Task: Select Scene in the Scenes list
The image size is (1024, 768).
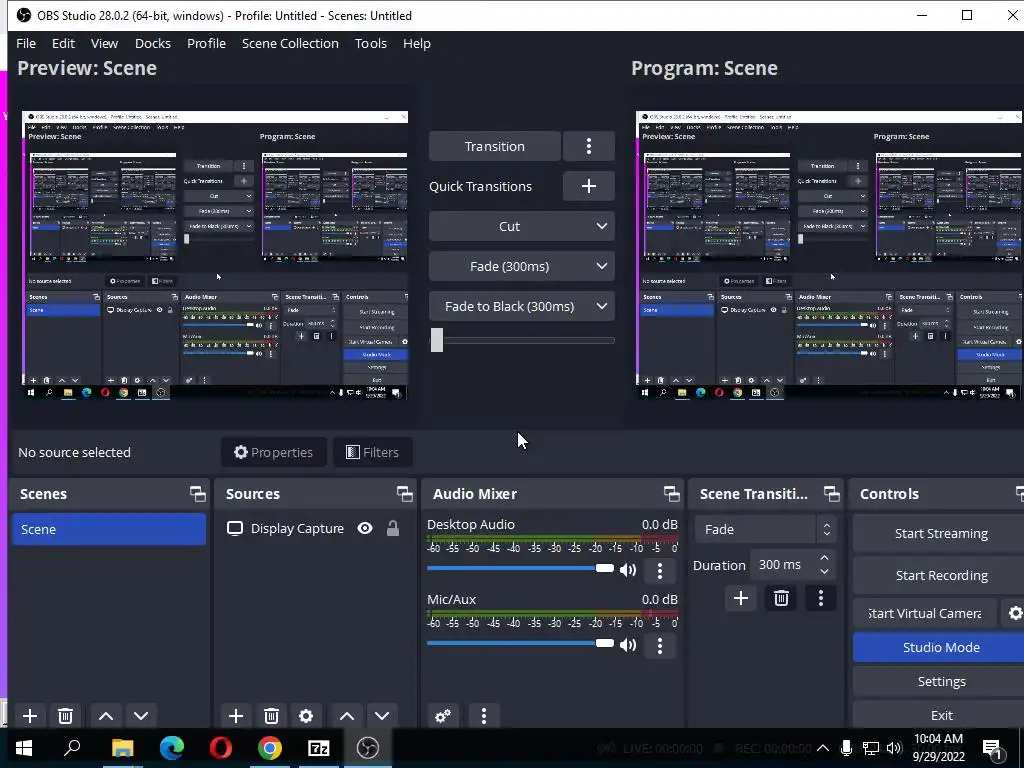Action: [x=109, y=529]
